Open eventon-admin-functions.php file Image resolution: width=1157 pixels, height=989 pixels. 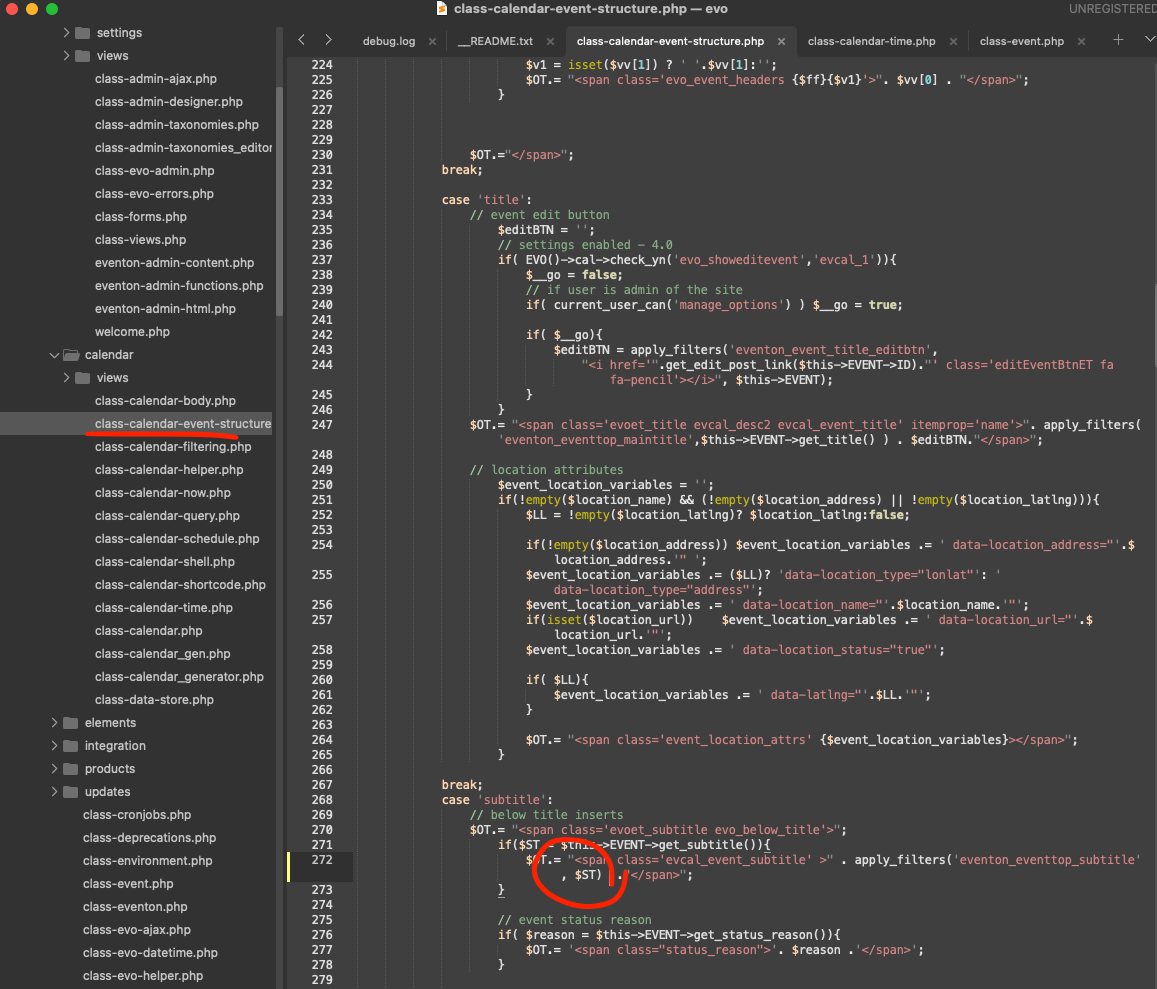(x=179, y=285)
